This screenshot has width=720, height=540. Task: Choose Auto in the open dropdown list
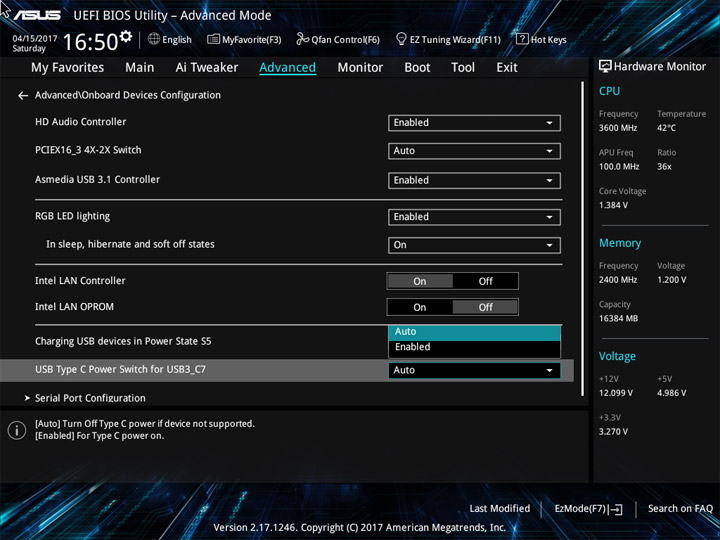[474, 332]
